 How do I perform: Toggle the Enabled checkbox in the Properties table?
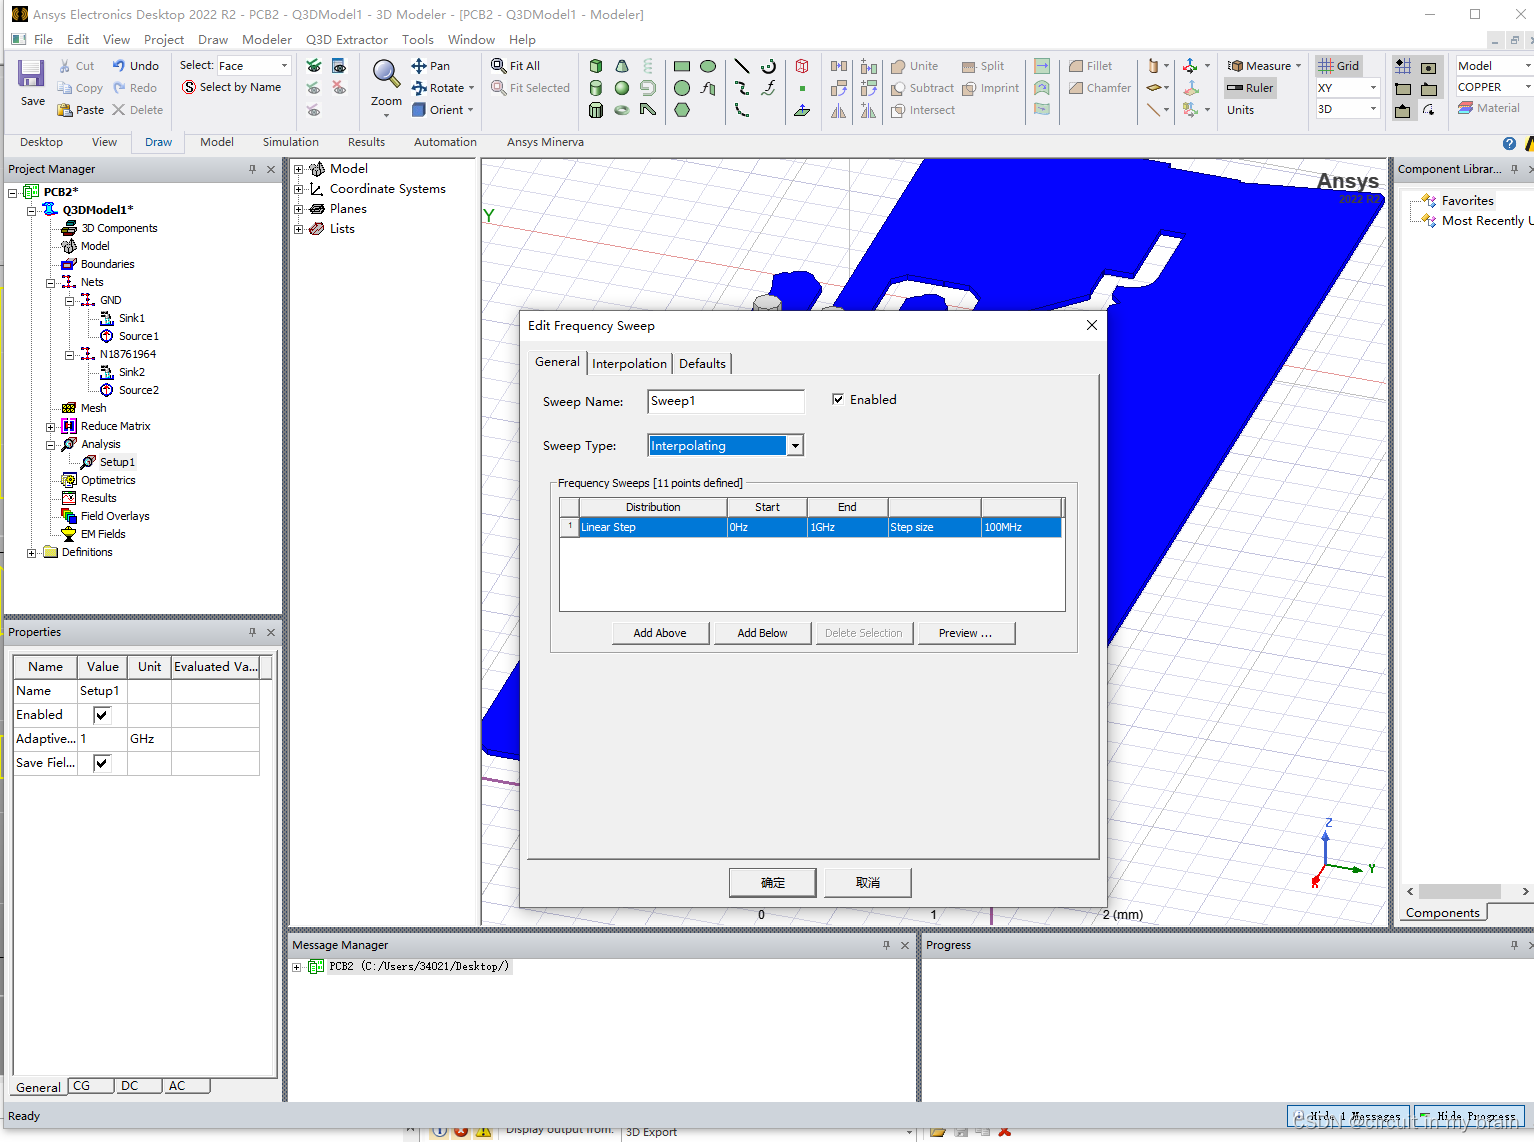click(101, 715)
